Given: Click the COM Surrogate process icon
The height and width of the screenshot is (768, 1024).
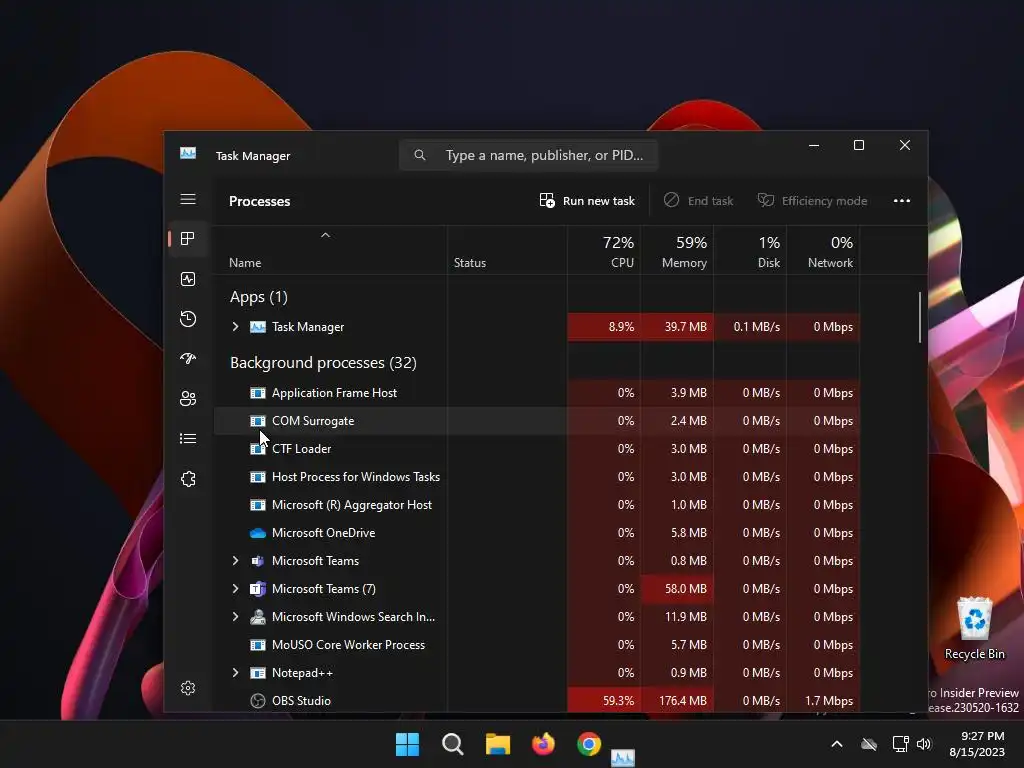Looking at the screenshot, I should tap(258, 421).
